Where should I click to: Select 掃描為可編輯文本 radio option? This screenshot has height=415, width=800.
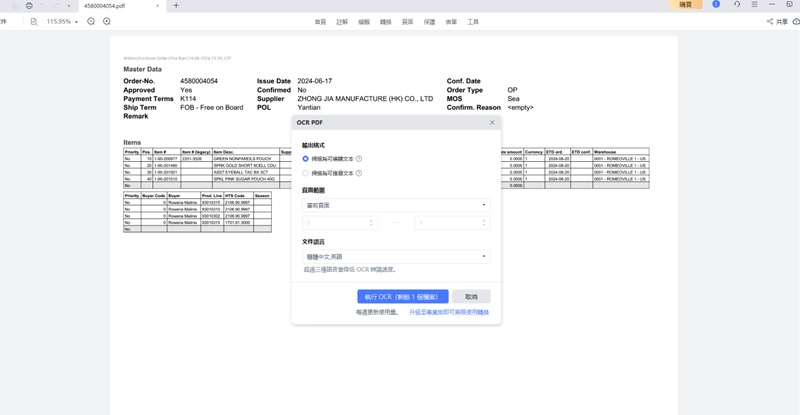pos(306,159)
